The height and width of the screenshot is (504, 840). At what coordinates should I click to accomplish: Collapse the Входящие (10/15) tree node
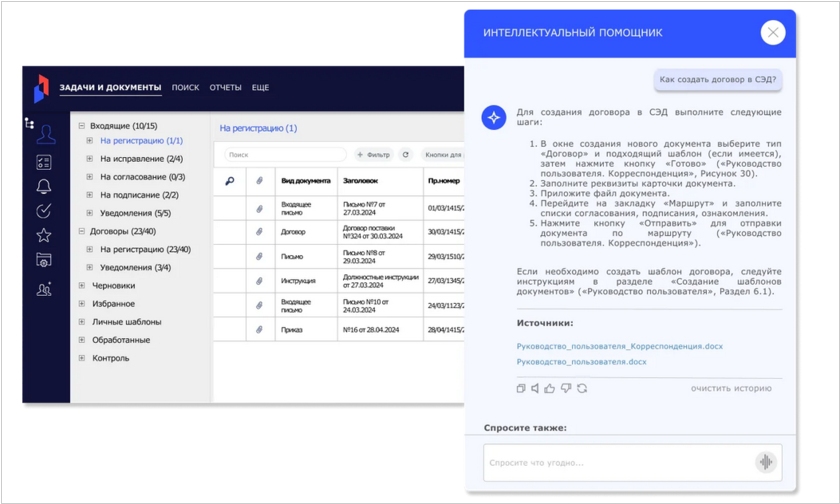(82, 126)
